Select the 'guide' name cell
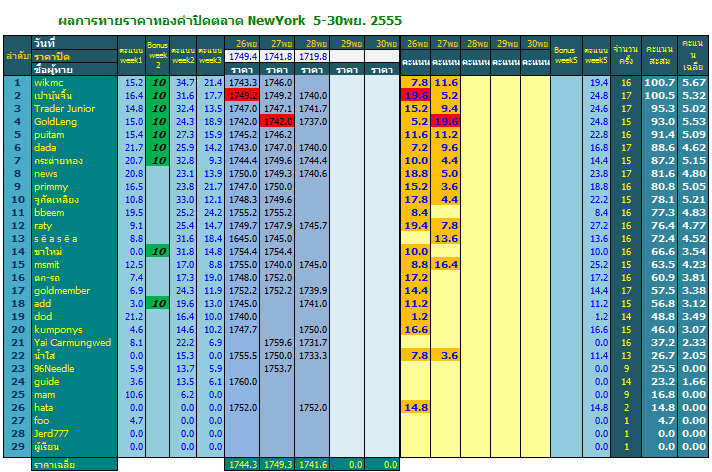Viewport: 712px width, 472px height. point(74,382)
